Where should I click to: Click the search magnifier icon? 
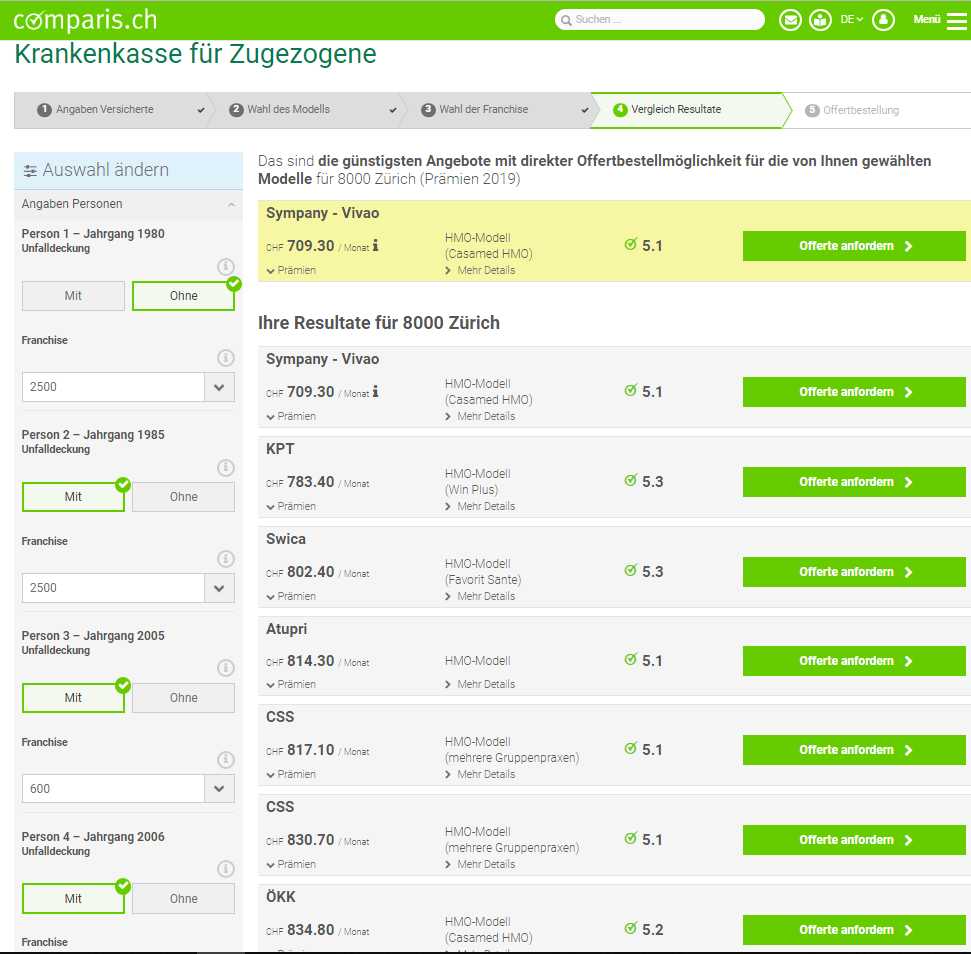point(566,20)
